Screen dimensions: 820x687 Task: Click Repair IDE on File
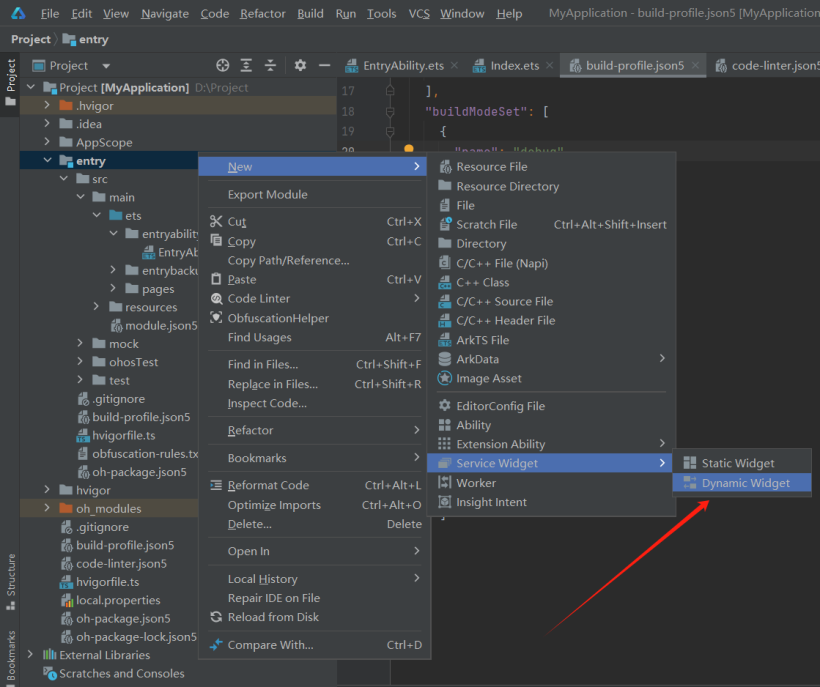coord(315,598)
